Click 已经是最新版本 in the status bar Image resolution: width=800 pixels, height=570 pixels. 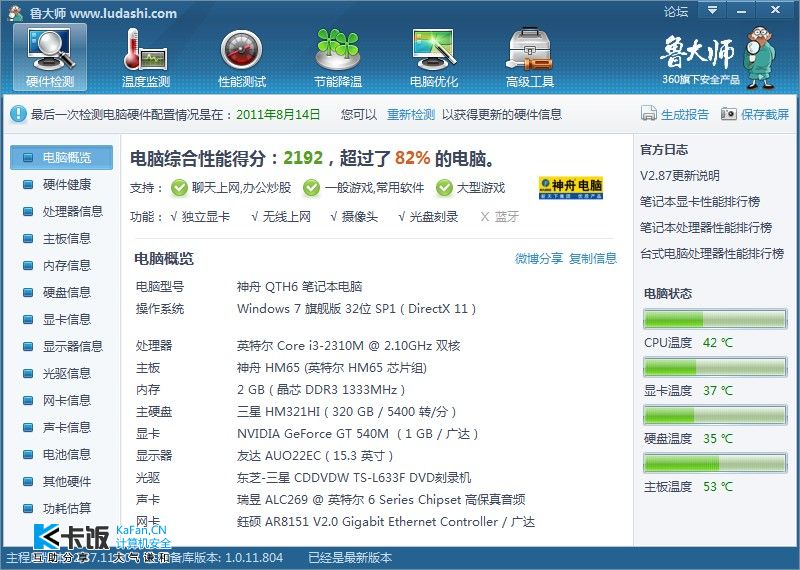coord(350,558)
